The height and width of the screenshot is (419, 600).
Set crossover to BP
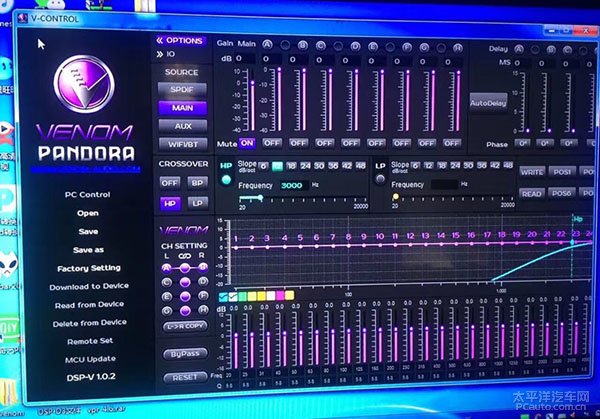coord(197,183)
